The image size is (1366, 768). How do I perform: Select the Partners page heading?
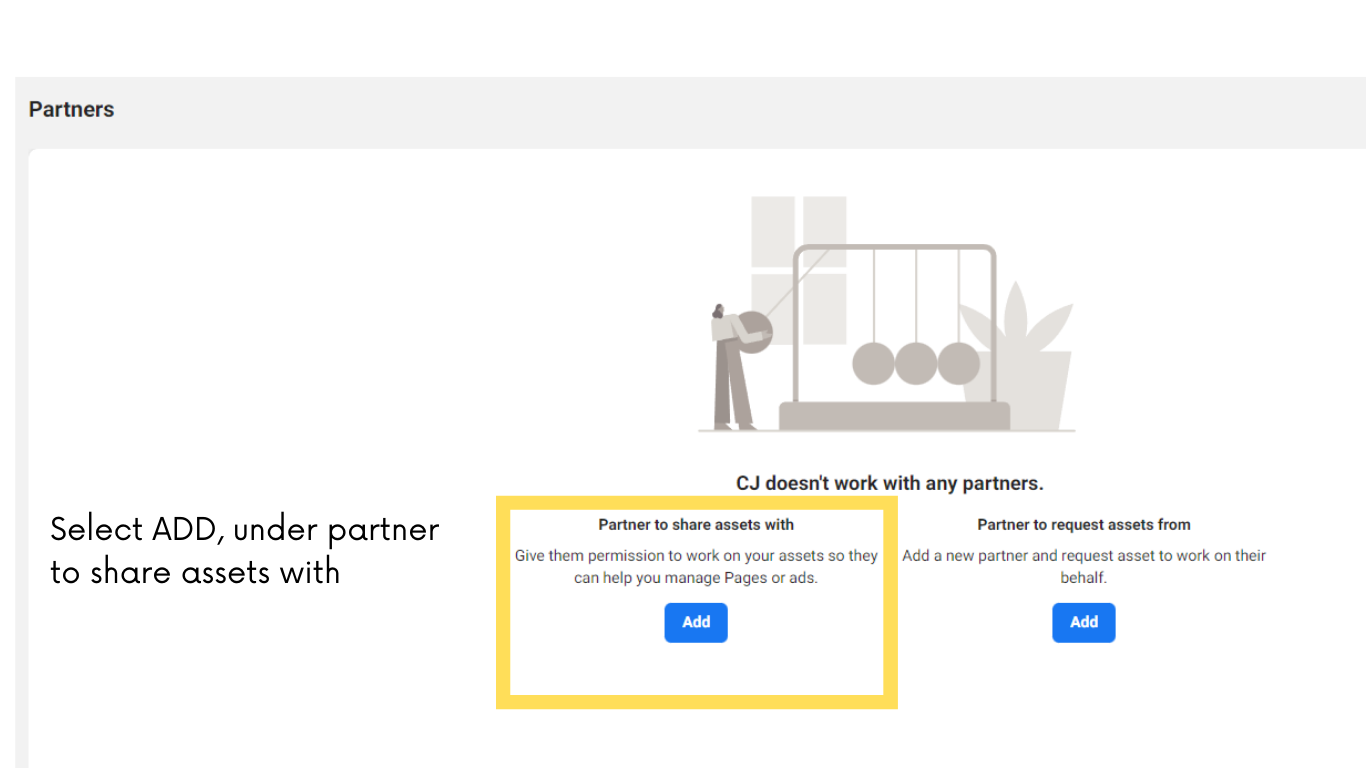pyautogui.click(x=72, y=110)
